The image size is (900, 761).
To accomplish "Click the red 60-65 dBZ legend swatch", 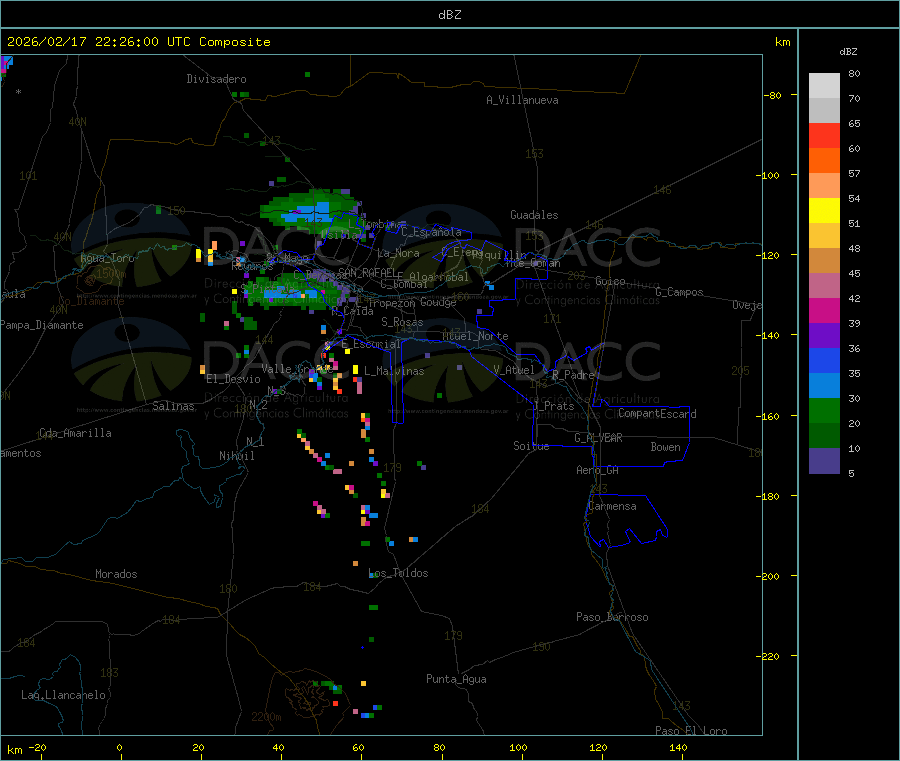I will pyautogui.click(x=824, y=135).
